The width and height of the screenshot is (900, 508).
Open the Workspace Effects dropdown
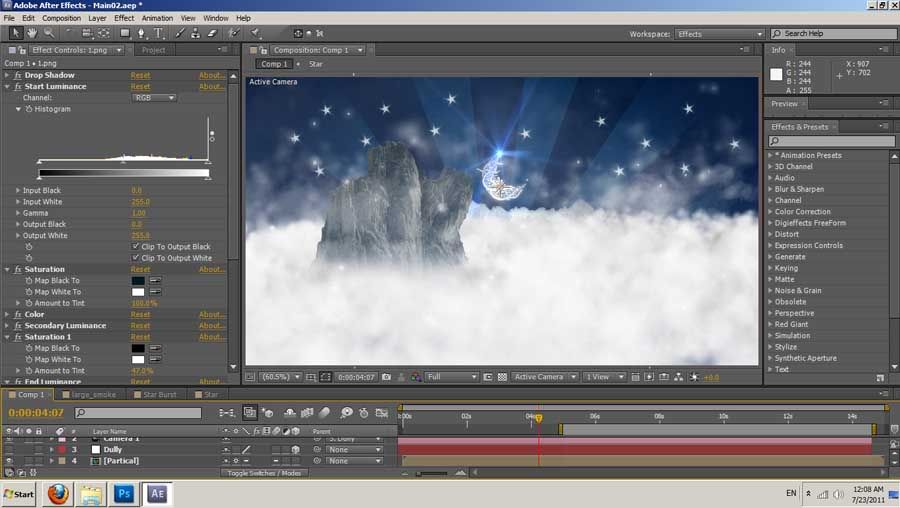click(x=719, y=34)
